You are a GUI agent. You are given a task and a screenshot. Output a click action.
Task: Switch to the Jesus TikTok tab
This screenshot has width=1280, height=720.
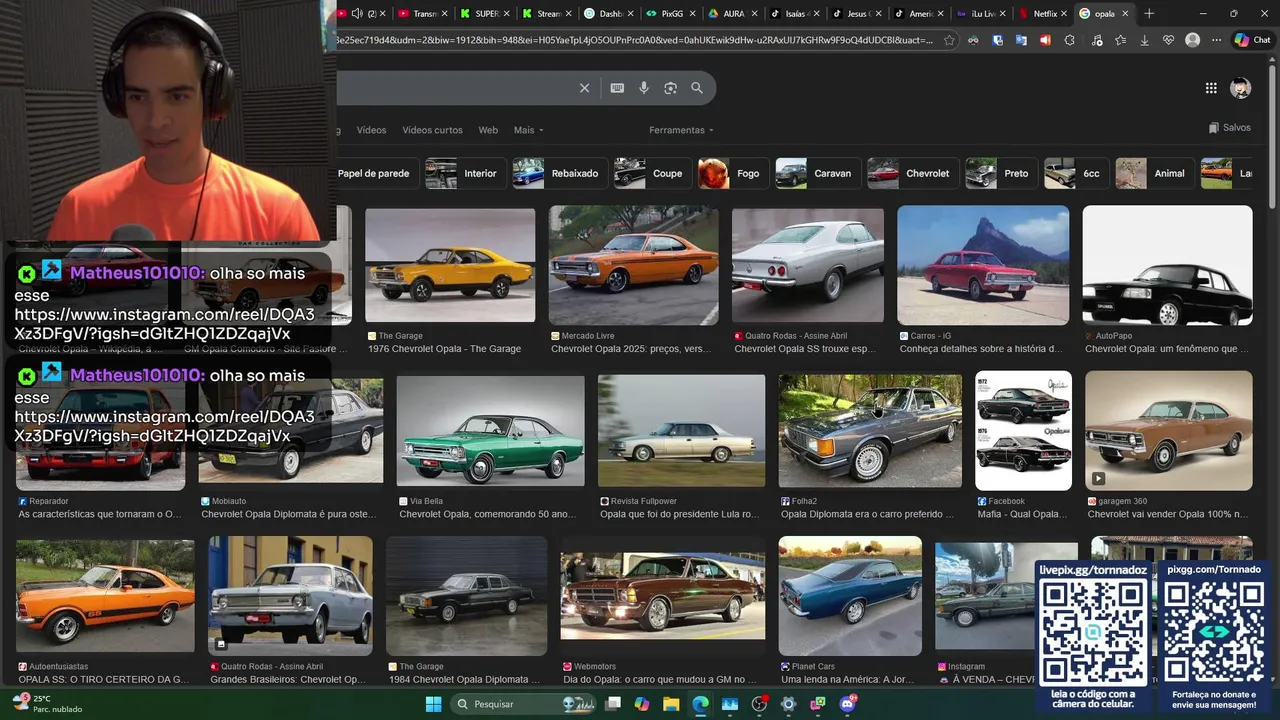pyautogui.click(x=857, y=14)
